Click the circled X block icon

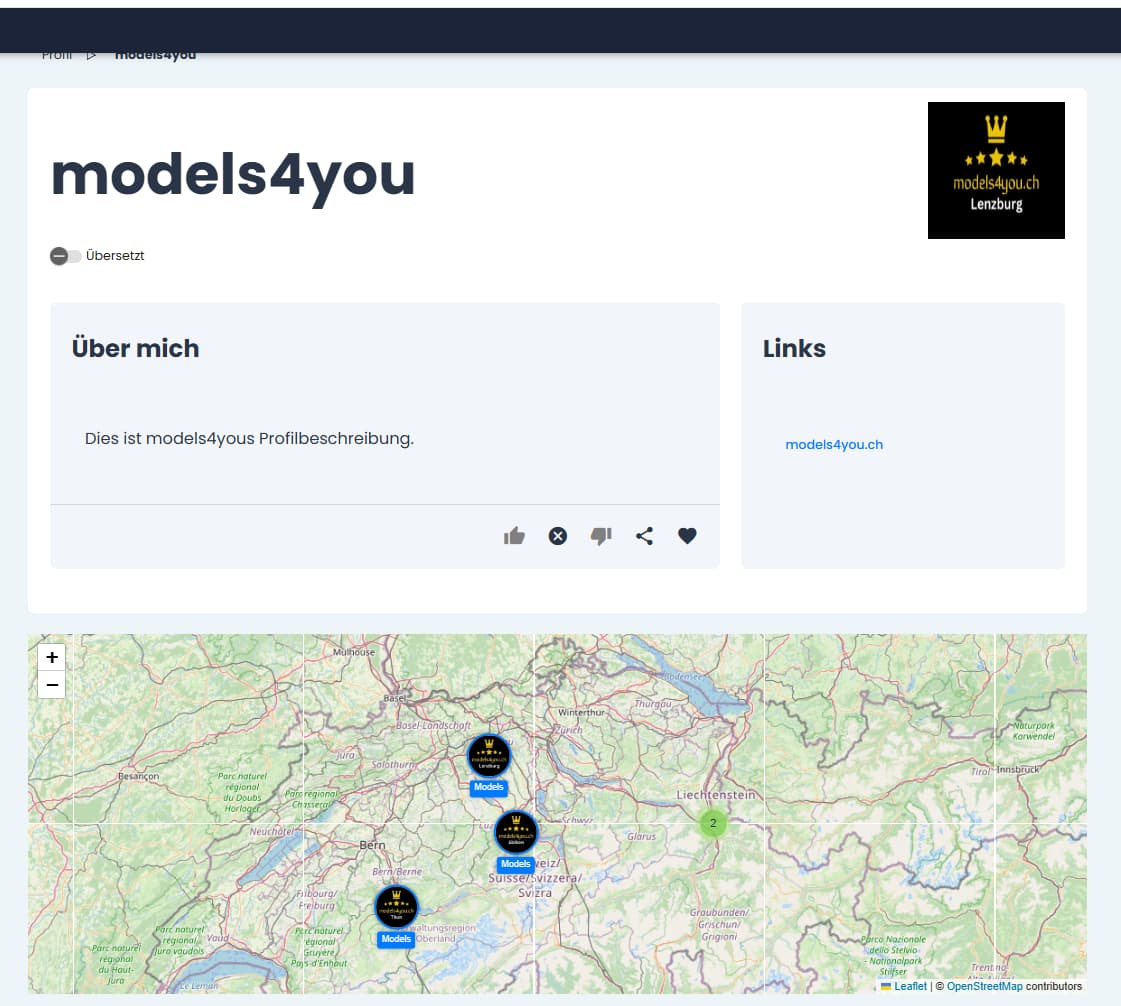pyautogui.click(x=558, y=536)
